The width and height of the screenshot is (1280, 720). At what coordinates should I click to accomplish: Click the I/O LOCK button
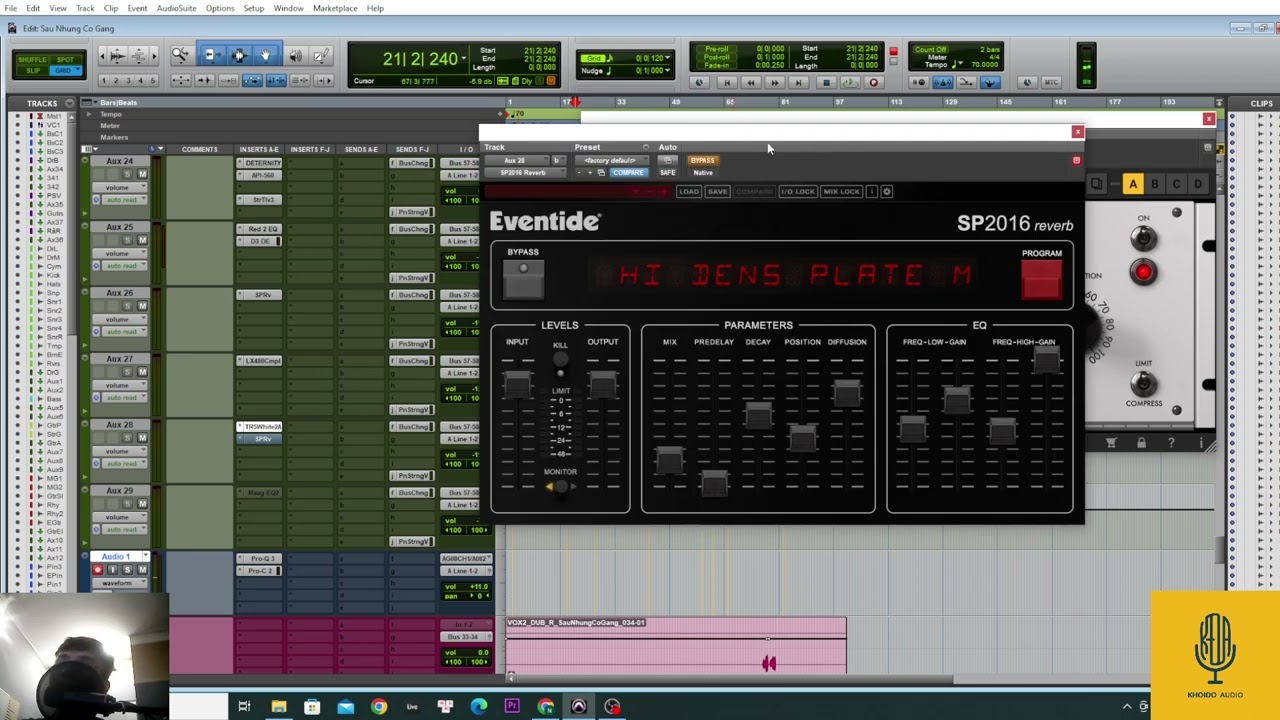pyautogui.click(x=798, y=191)
